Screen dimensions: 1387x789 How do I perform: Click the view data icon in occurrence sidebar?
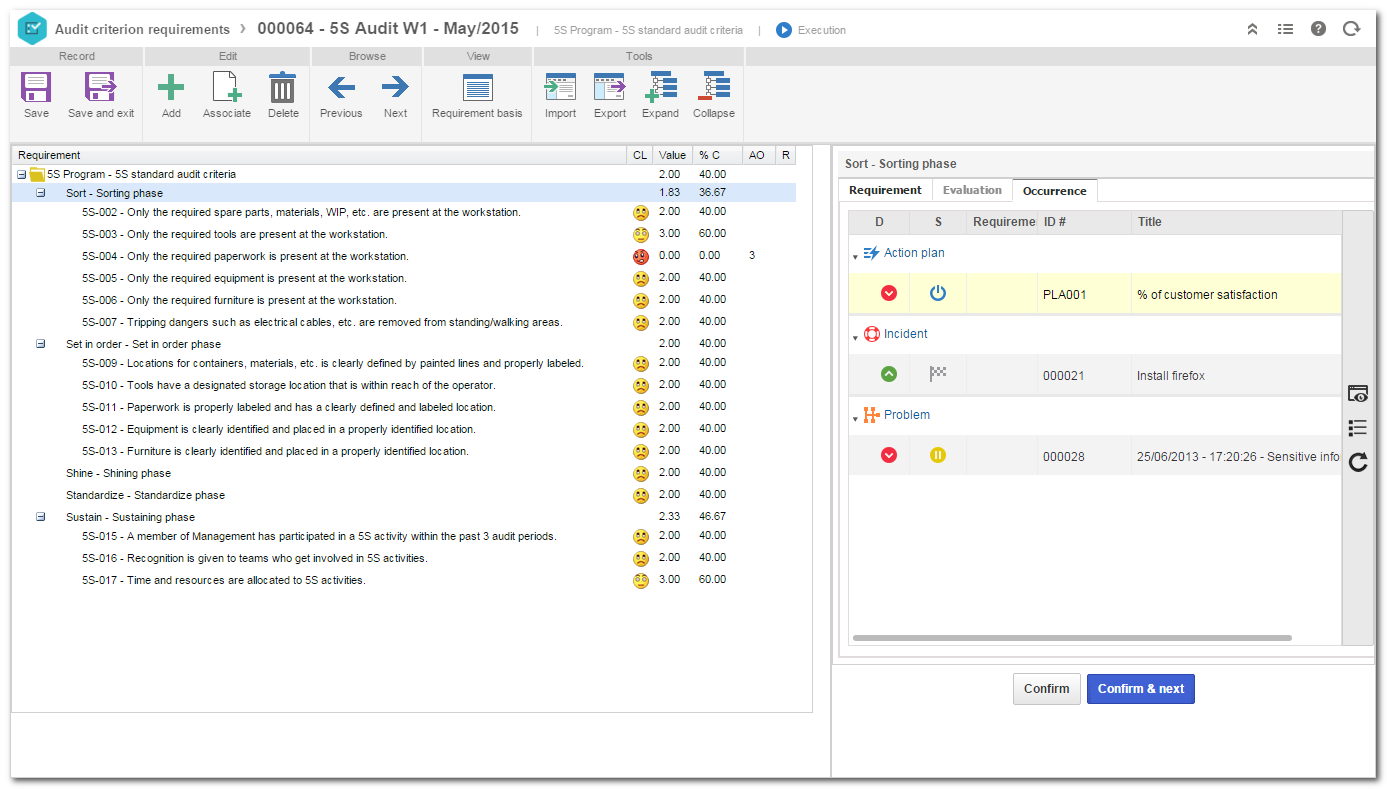1357,393
